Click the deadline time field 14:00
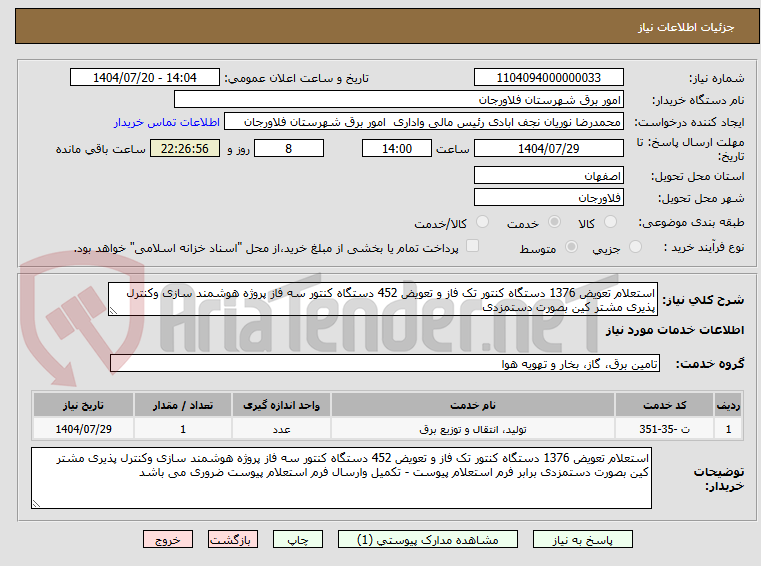The image size is (761, 566). point(397,148)
